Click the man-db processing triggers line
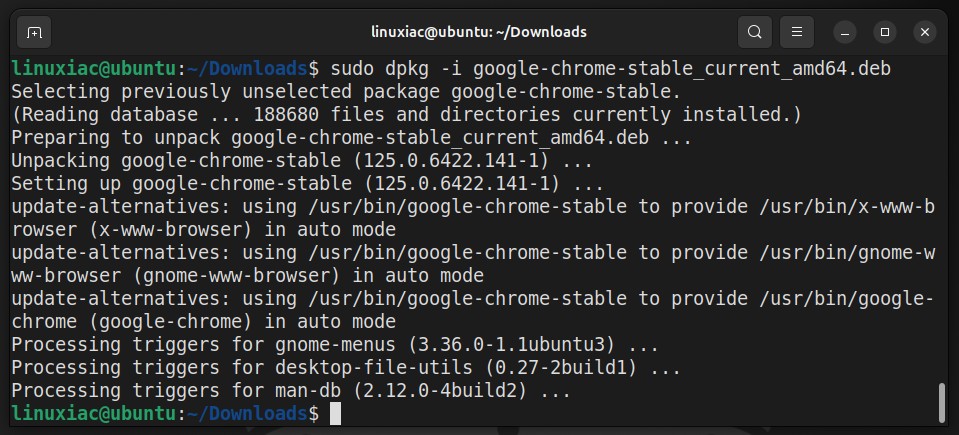 click(x=291, y=390)
